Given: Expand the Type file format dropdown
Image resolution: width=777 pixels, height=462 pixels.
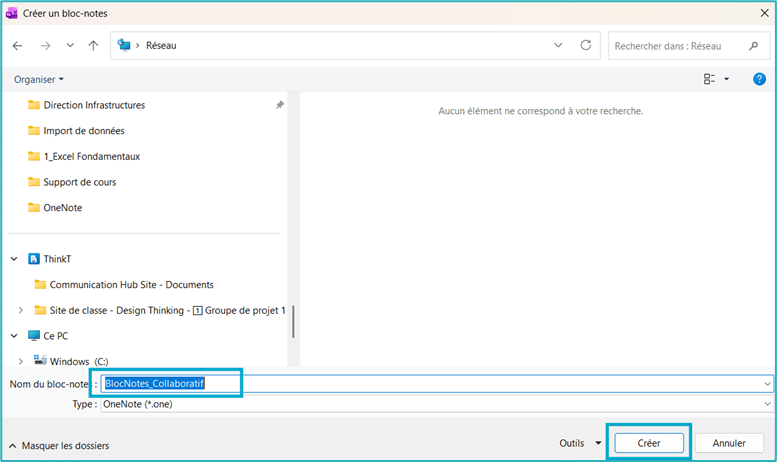Looking at the screenshot, I should pyautogui.click(x=767, y=404).
